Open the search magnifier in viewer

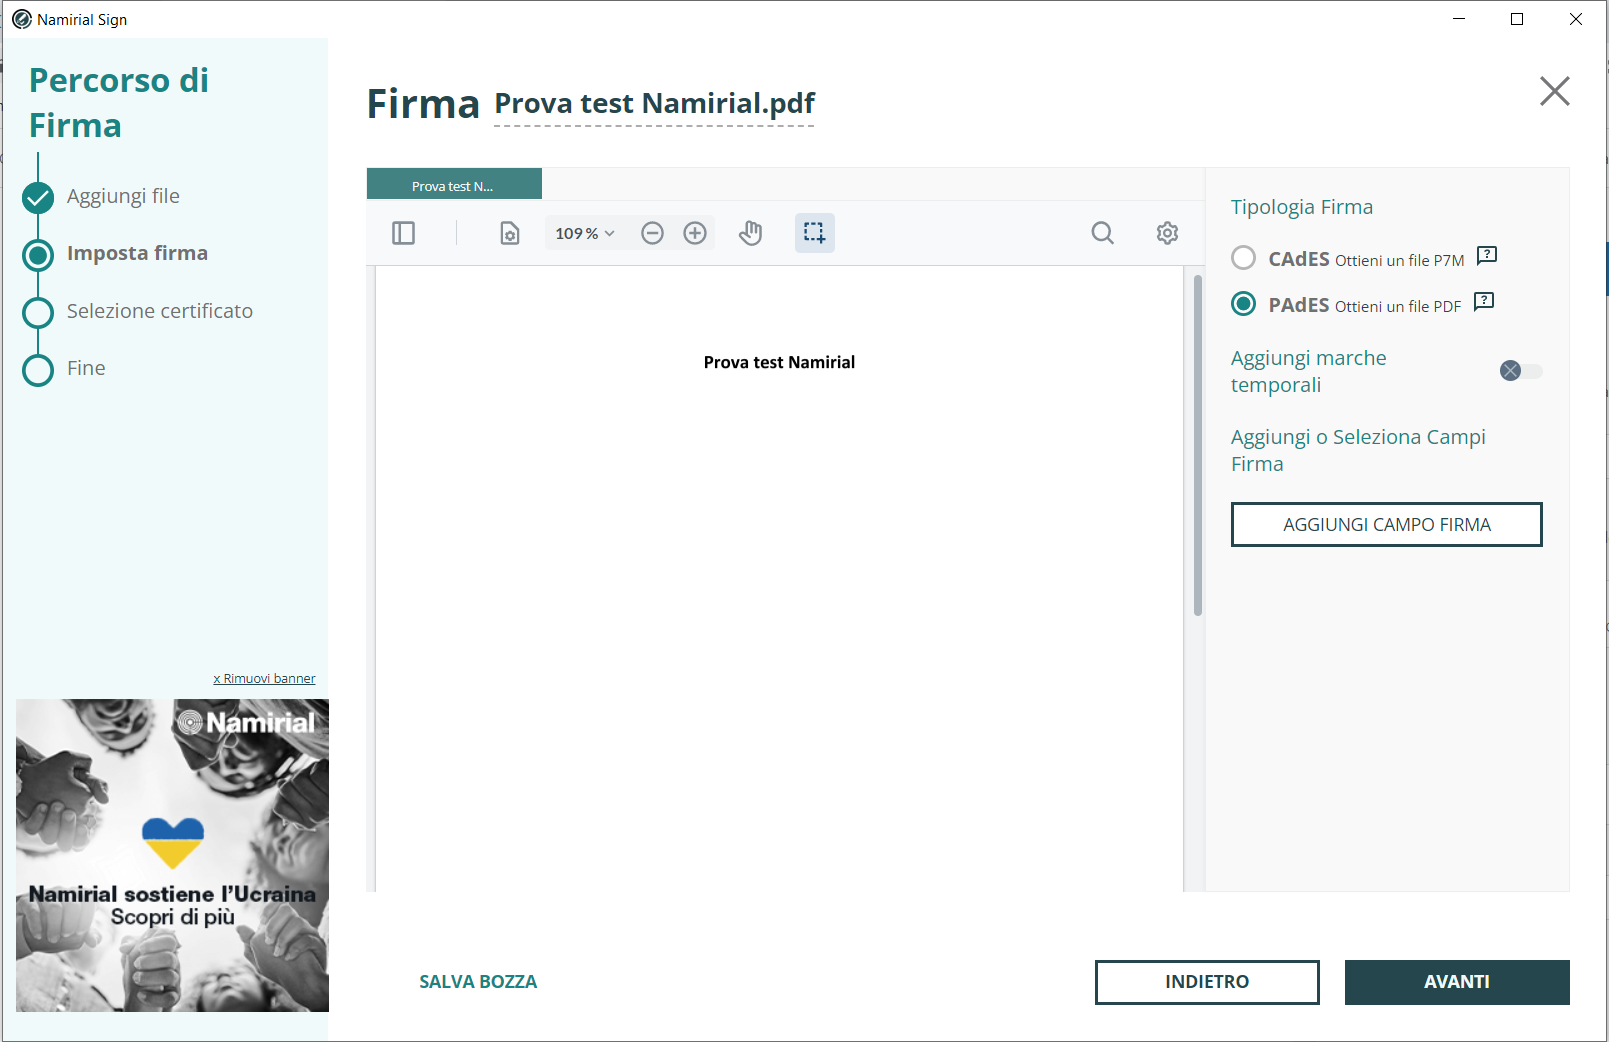(1103, 233)
